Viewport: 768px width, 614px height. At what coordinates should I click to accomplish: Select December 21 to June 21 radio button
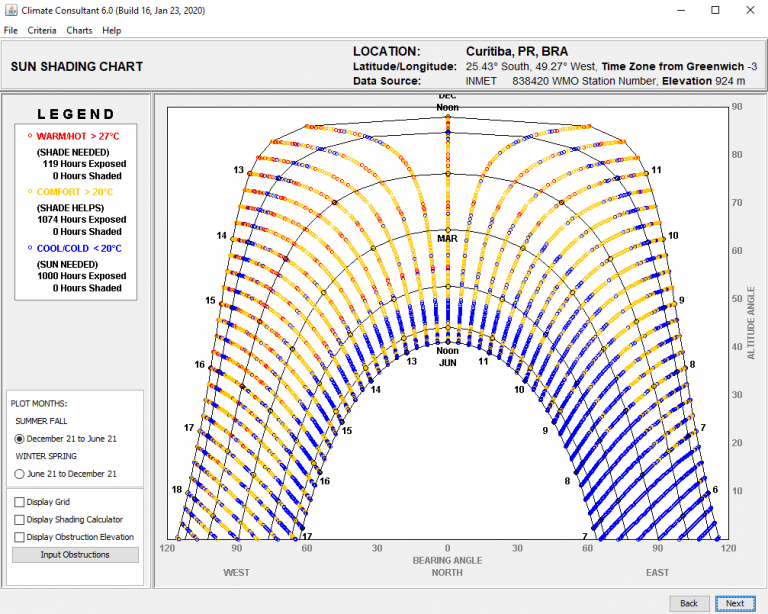pos(20,439)
